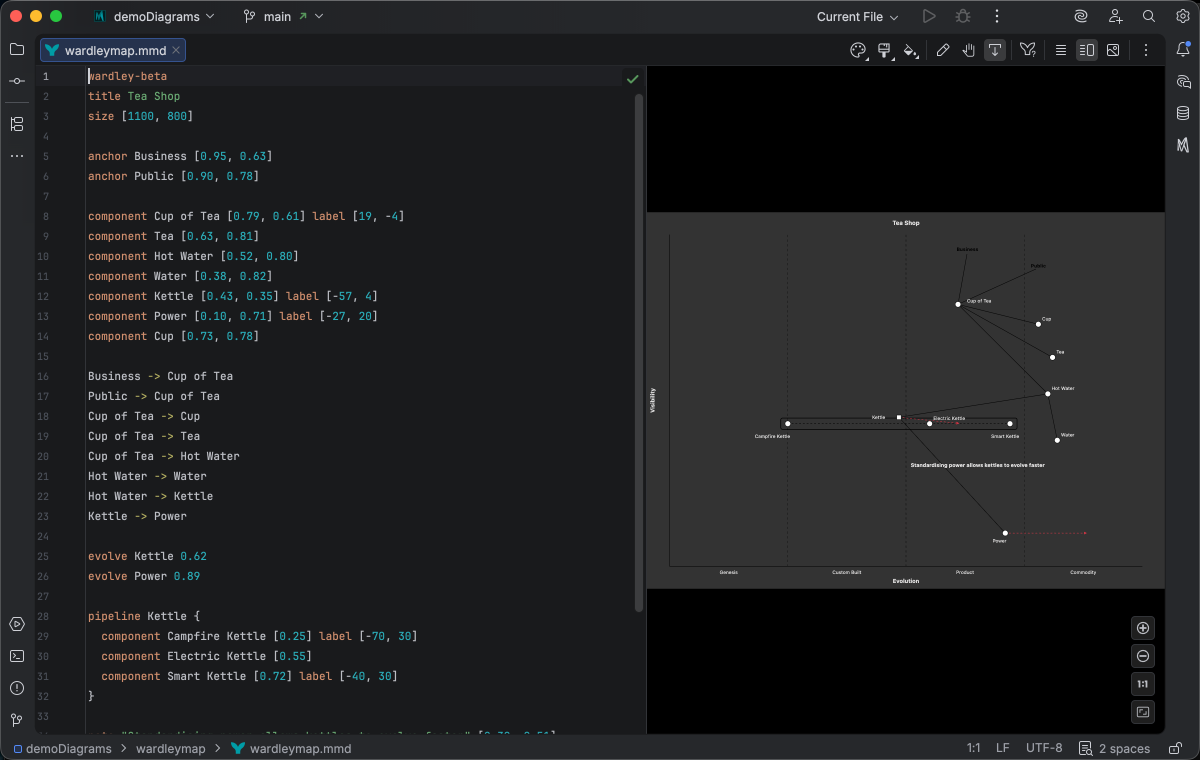The width and height of the screenshot is (1200, 760).
Task: Open the Mermaid help icon with question mark
Action: click(1027, 49)
